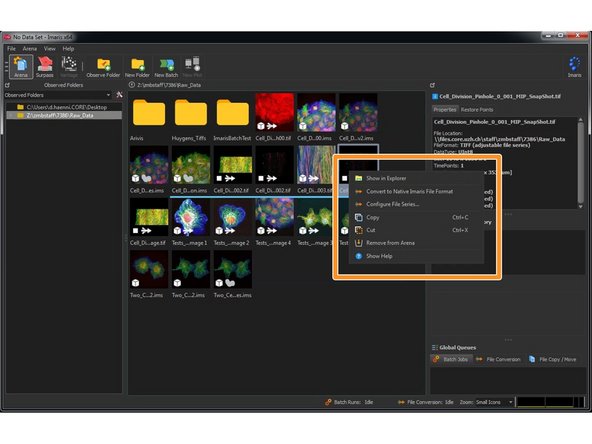Click the Global Queues heading
592x444 pixels.
(x=458, y=347)
